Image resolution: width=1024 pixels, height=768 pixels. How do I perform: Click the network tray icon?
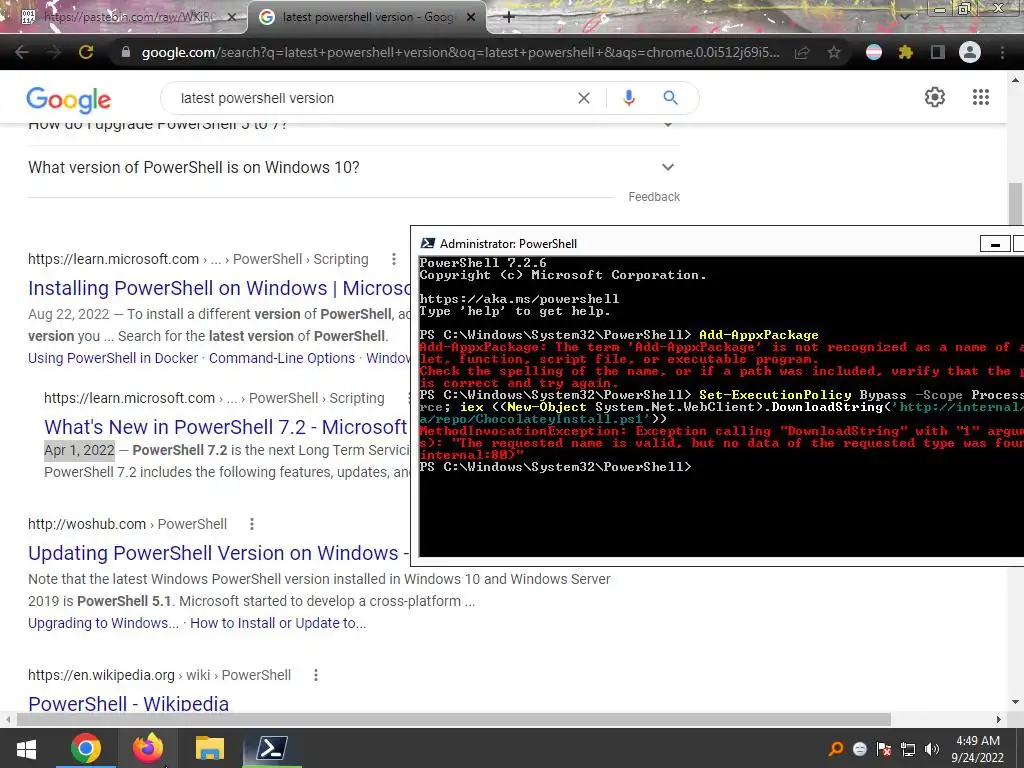tap(908, 749)
